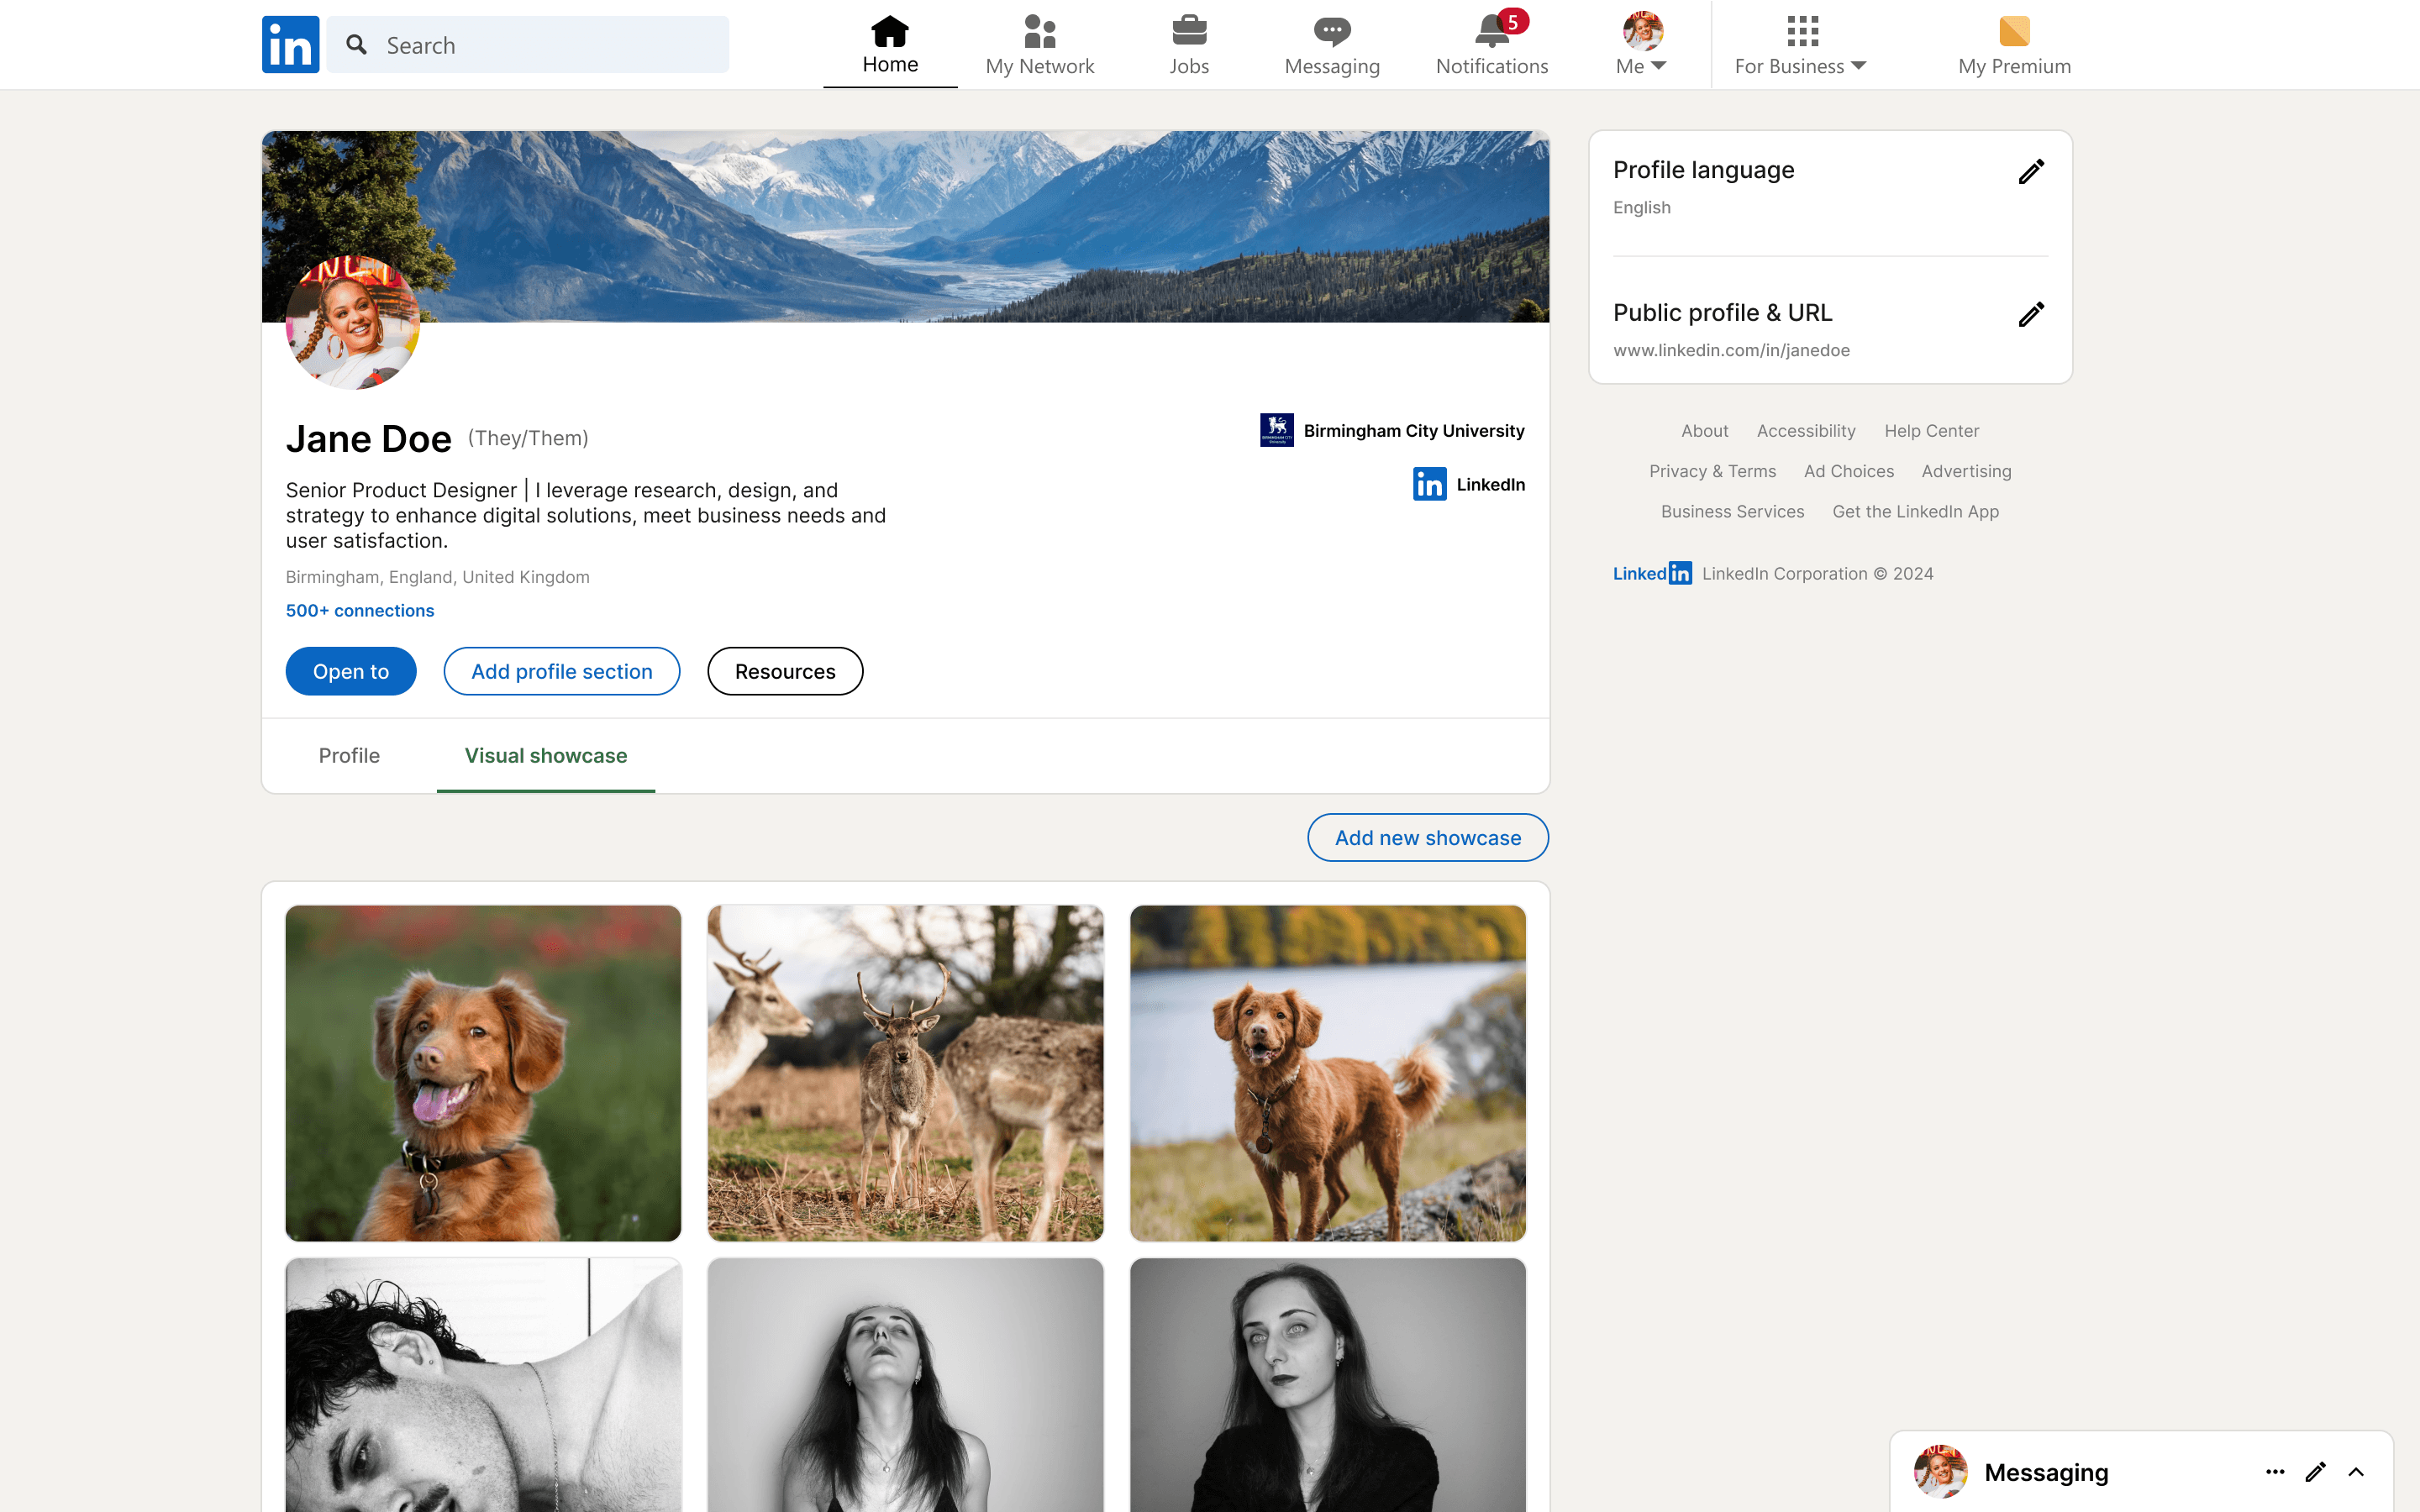Expand the For Business menu
This screenshot has width=2420, height=1512.
coord(1800,45)
